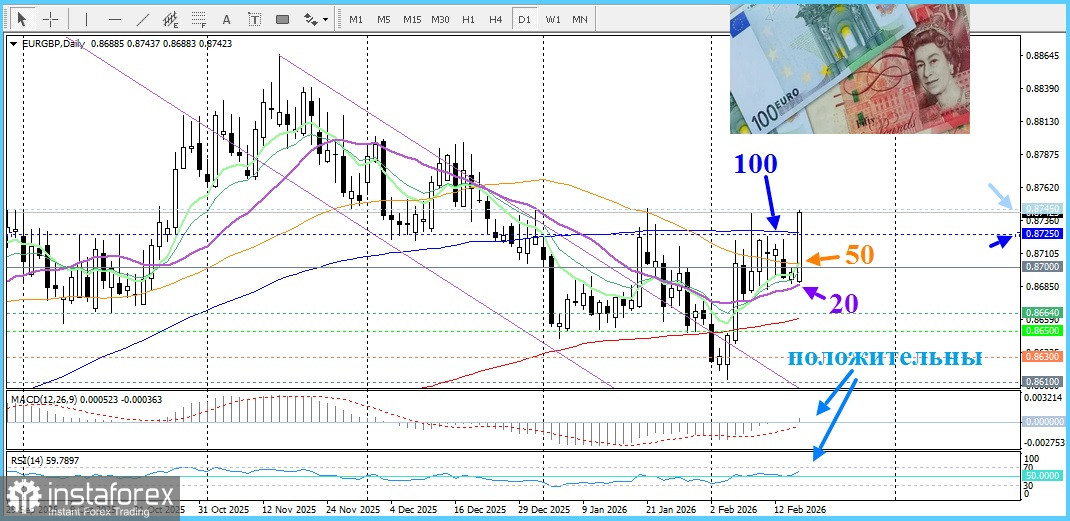Screen dimensions: 1070x521
Task: Click the 0.87105 price scale value
Action: [x=1041, y=253]
